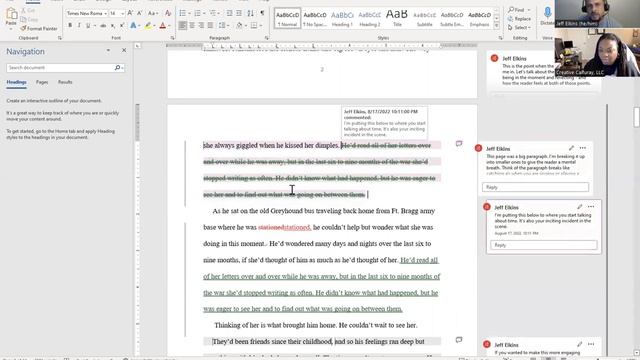Switch to Headings tab in Navigation

pos(16,82)
